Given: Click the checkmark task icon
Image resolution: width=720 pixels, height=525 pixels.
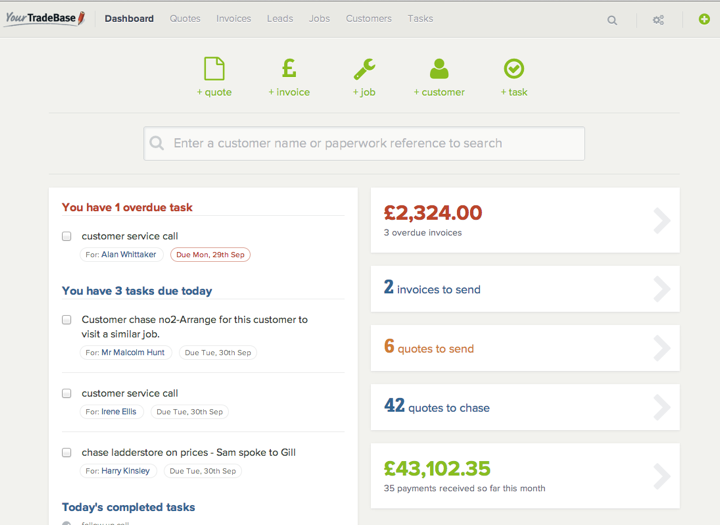Looking at the screenshot, I should [514, 68].
